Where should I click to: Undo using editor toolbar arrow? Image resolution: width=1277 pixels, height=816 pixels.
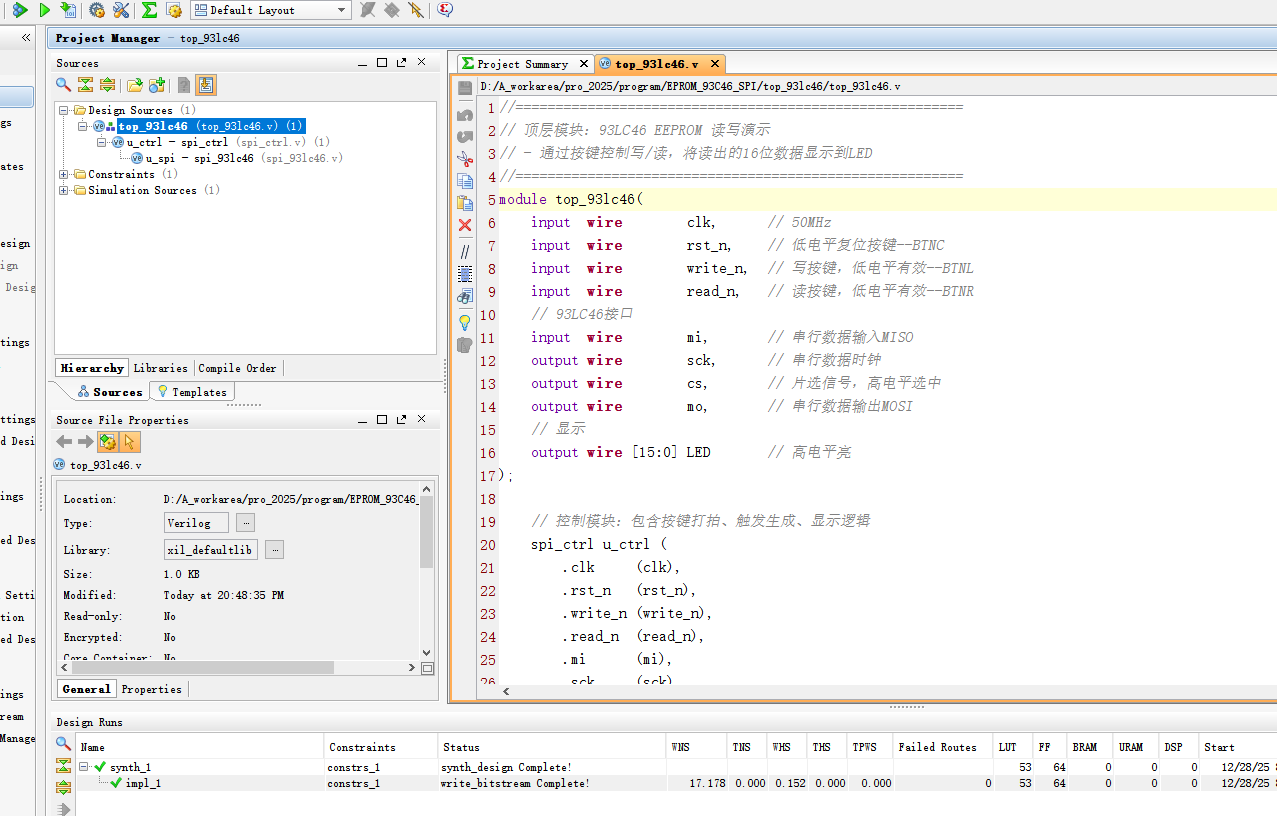[465, 115]
